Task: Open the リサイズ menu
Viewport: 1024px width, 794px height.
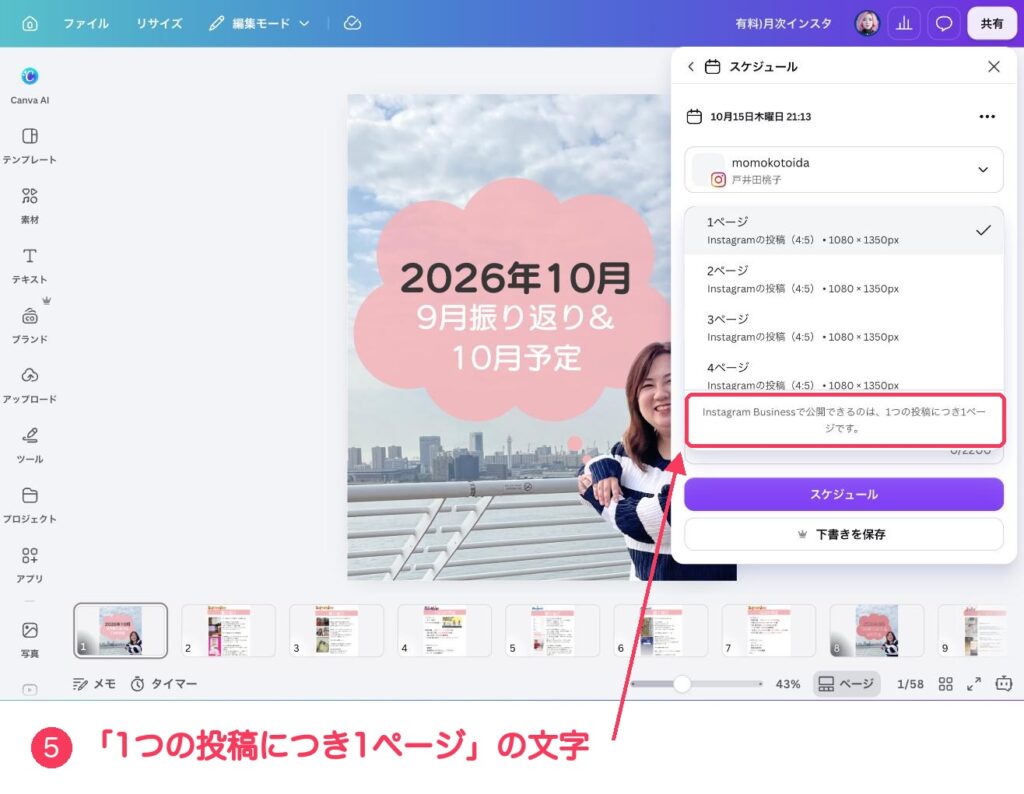Action: tap(159, 24)
